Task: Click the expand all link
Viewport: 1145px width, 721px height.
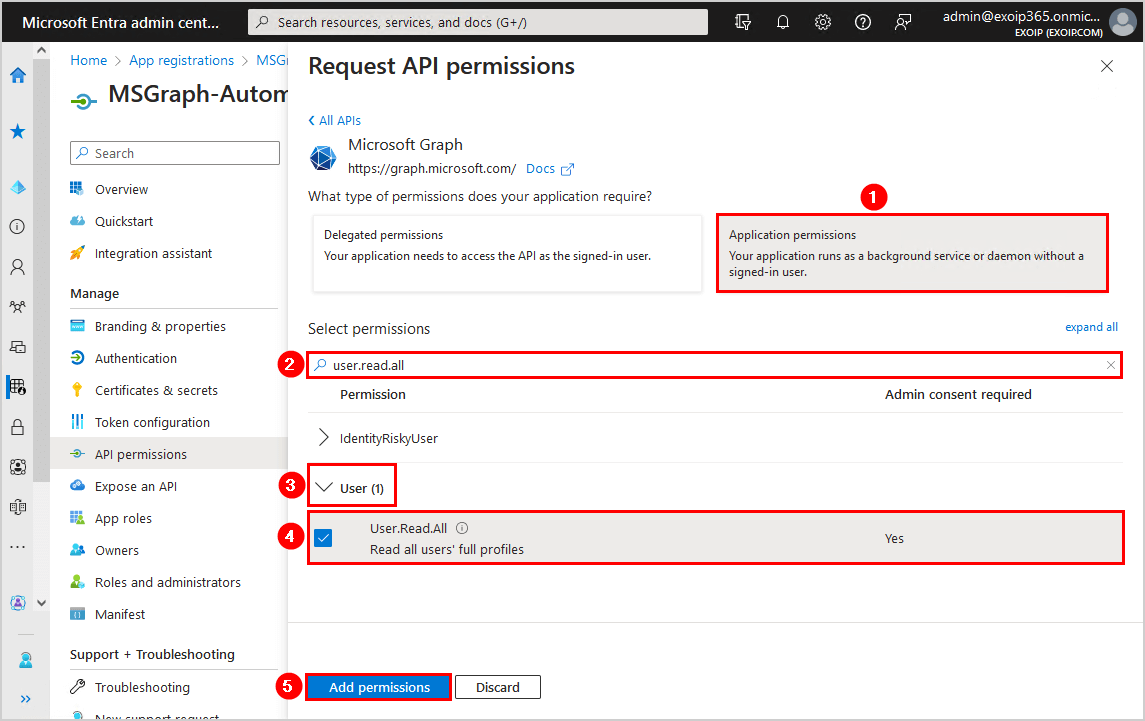Action: tap(1091, 327)
